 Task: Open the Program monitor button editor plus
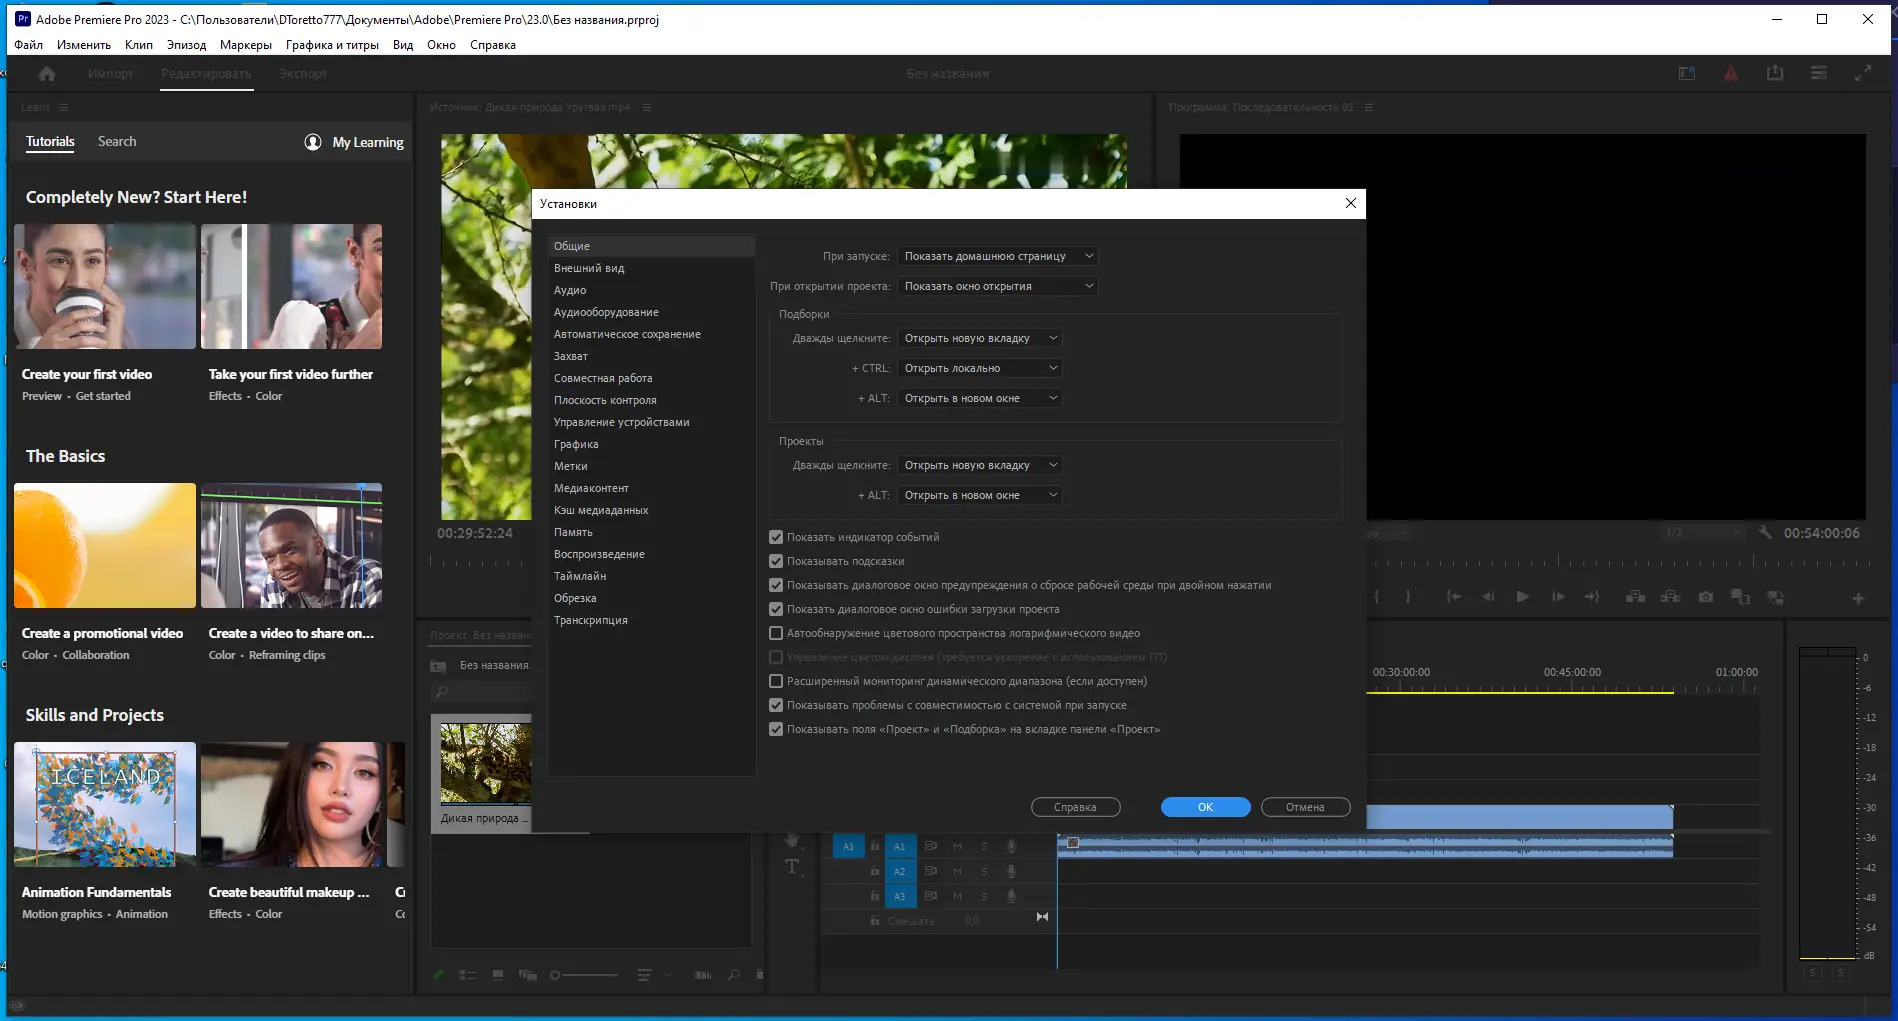pos(1858,598)
